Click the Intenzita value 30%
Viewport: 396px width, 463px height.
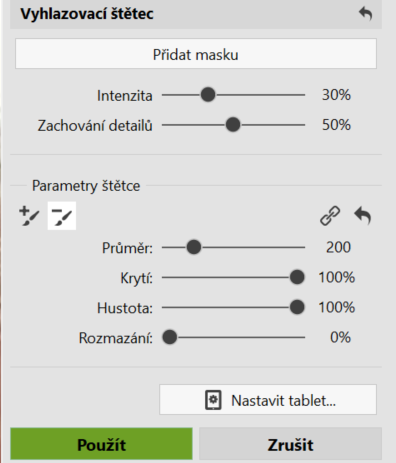(336, 95)
